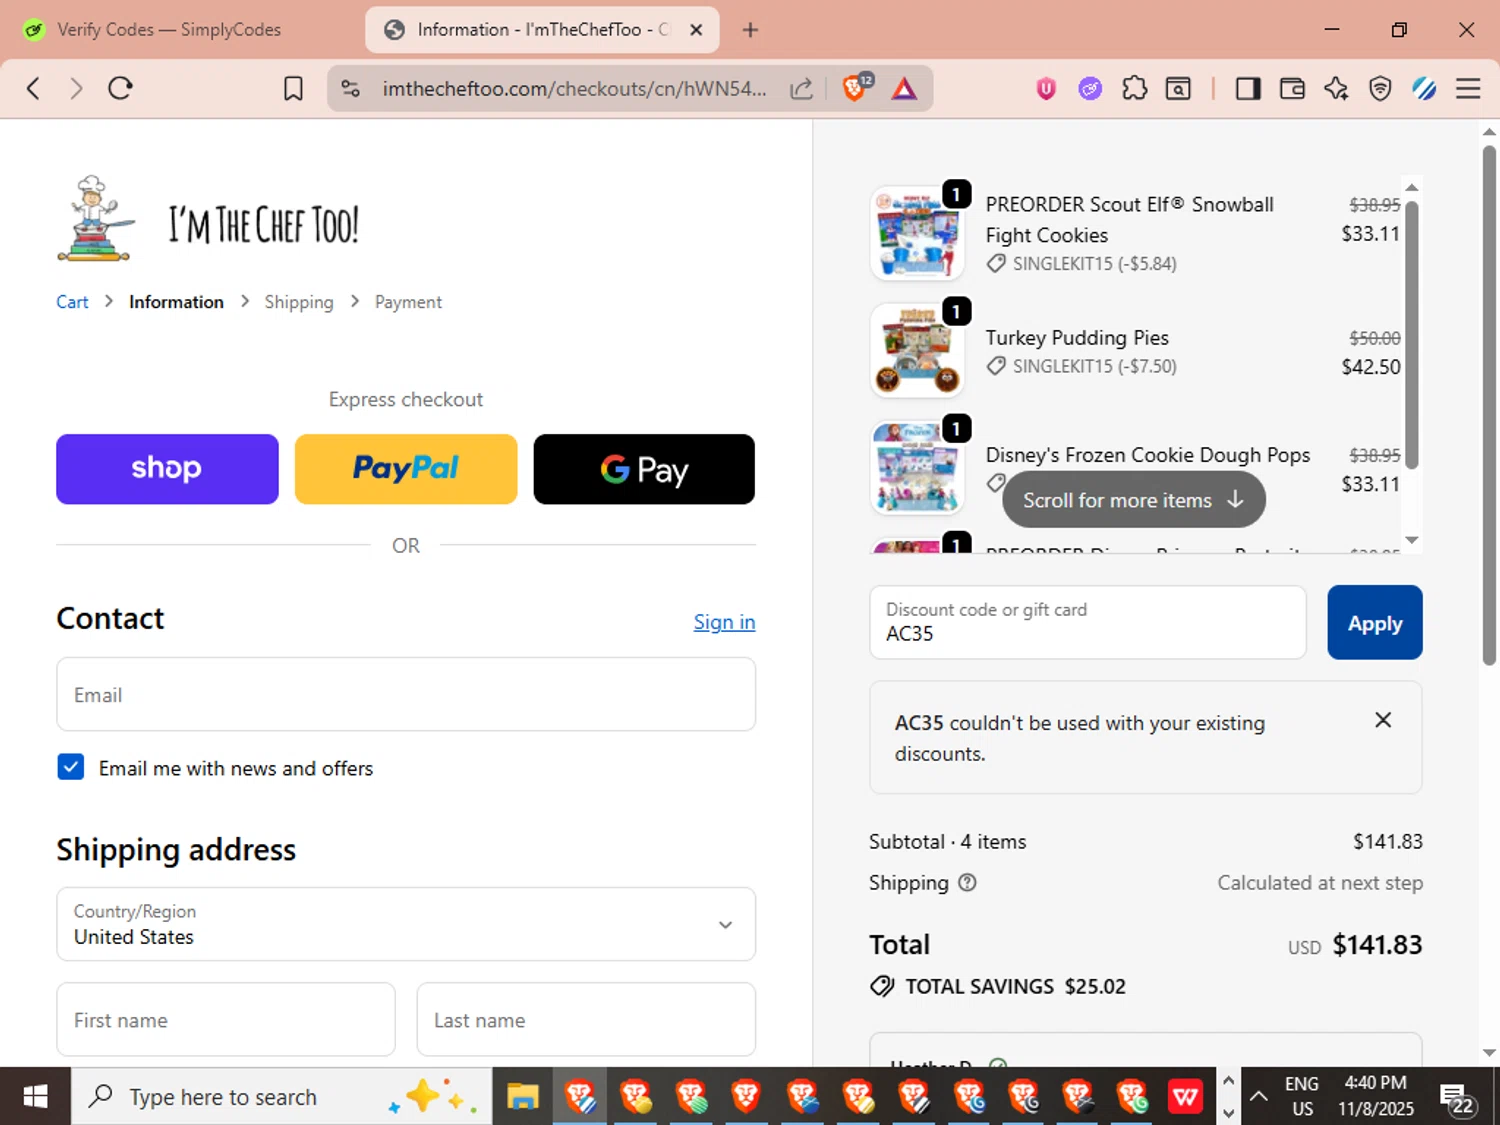
Task: Click the I'm The Chef Too logo
Action: 208,219
